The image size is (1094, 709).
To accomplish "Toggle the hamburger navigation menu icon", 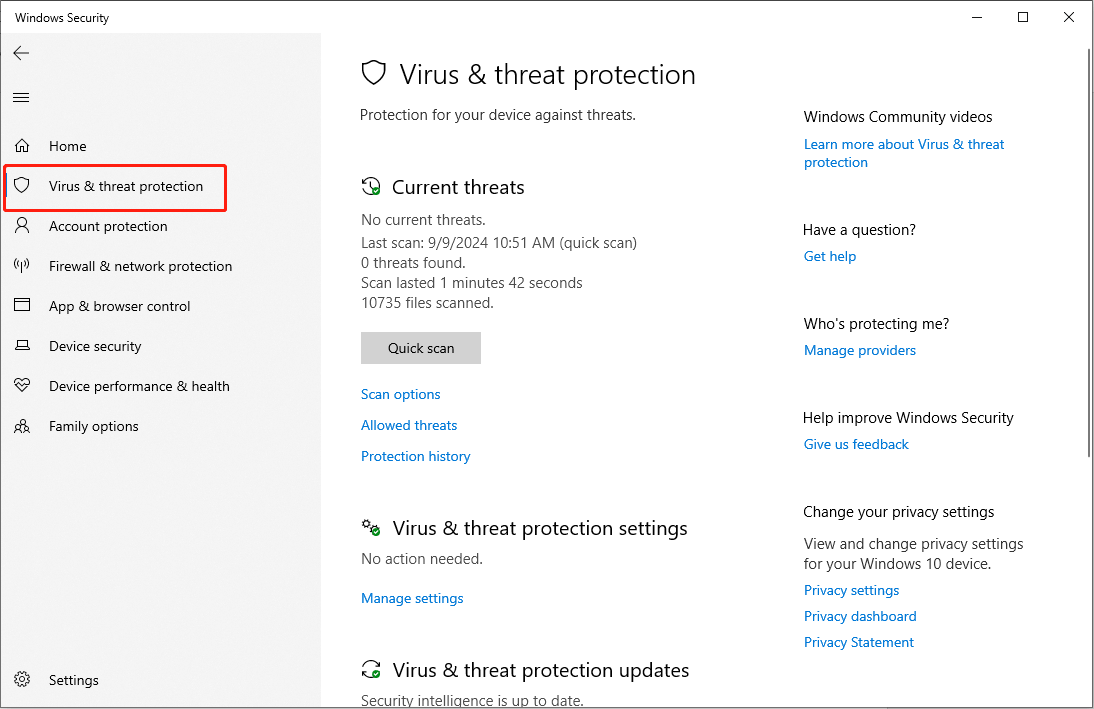I will coord(21,98).
